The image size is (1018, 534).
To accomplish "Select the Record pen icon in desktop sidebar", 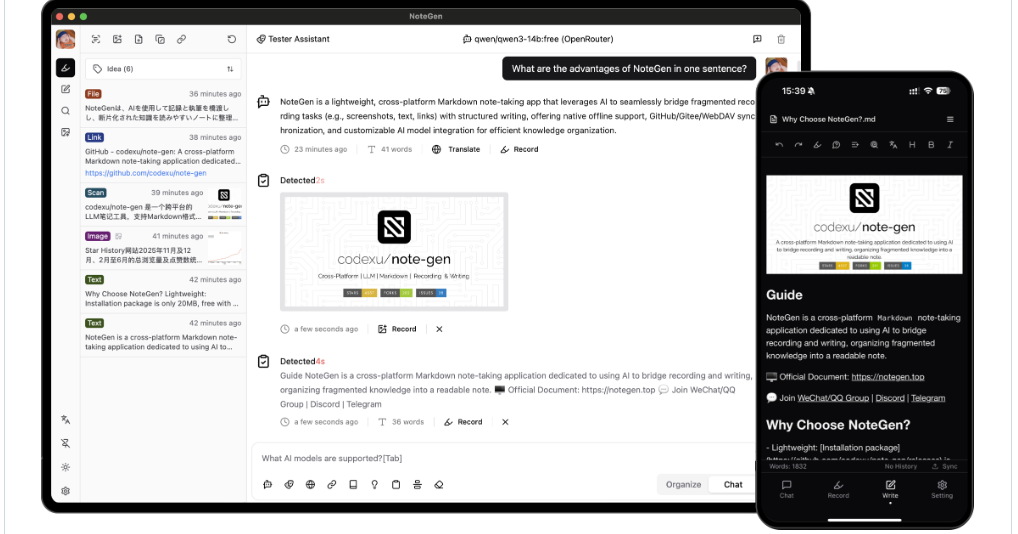I will (x=65, y=67).
